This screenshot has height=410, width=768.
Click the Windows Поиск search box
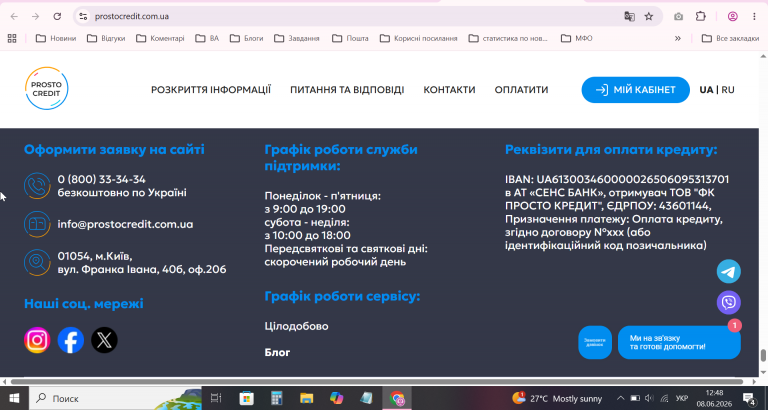[x=115, y=398]
